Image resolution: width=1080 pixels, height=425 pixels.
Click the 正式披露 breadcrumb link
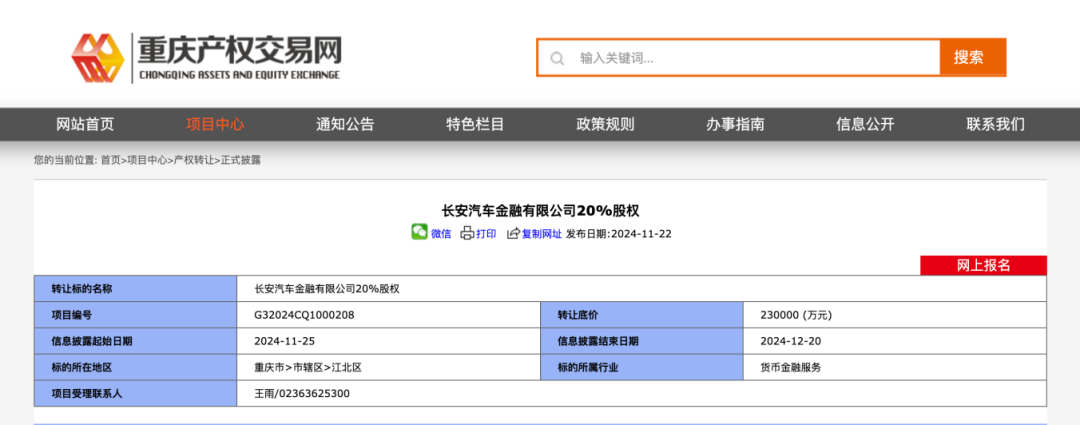(240, 160)
